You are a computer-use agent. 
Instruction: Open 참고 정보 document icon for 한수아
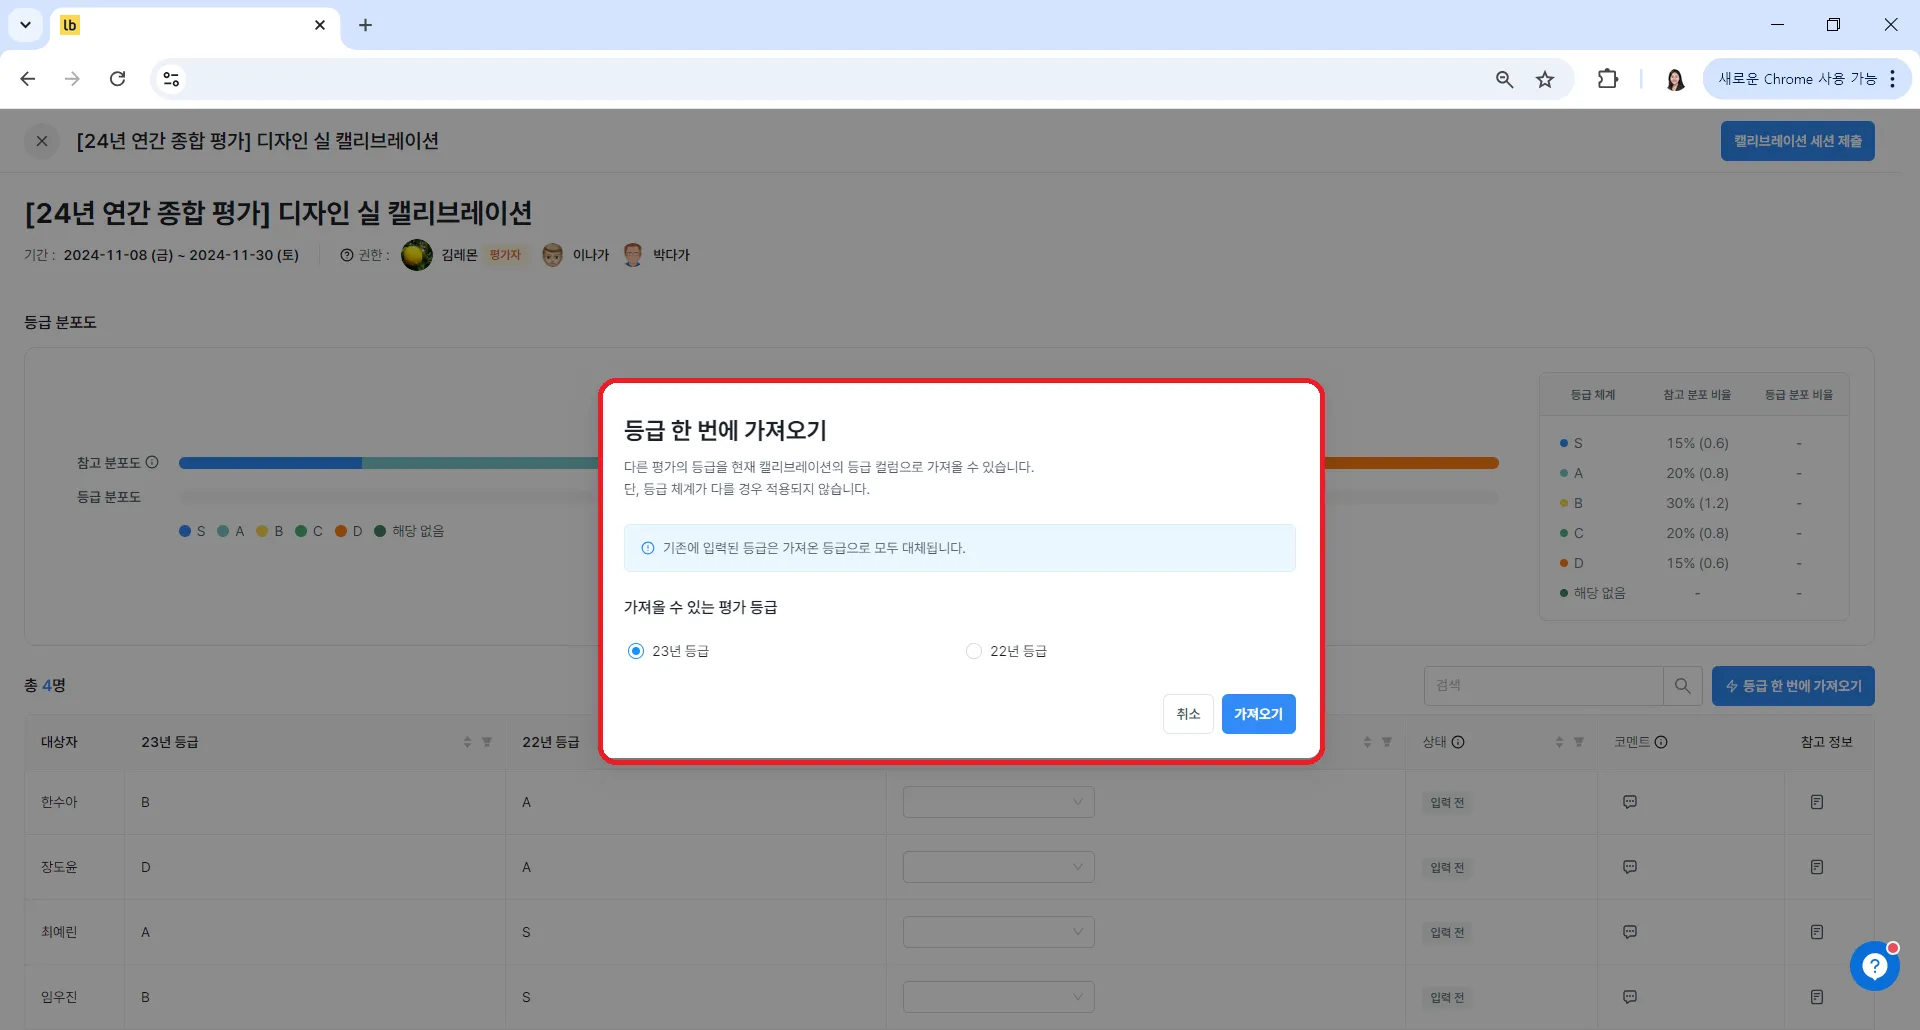click(1817, 802)
